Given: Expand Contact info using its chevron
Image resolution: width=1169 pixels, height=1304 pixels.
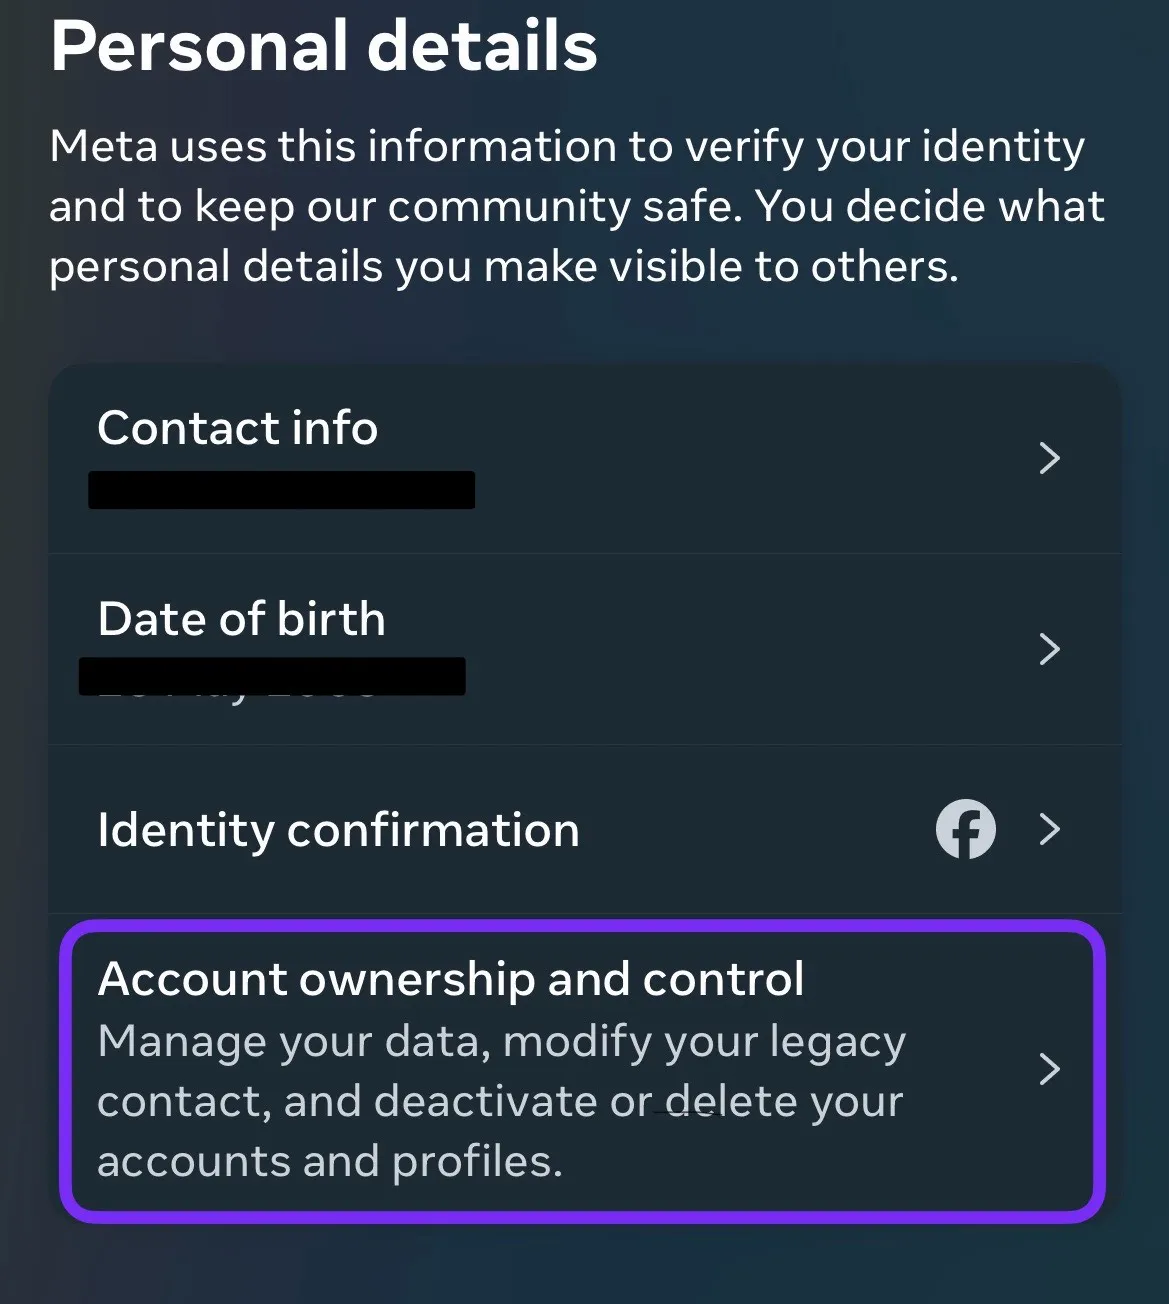Looking at the screenshot, I should click(x=1049, y=458).
